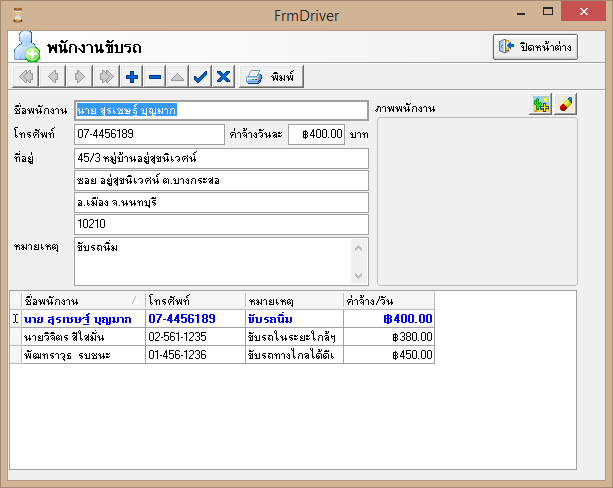Maximize the FrmDriver window
This screenshot has height=488, width=613.
548,12
